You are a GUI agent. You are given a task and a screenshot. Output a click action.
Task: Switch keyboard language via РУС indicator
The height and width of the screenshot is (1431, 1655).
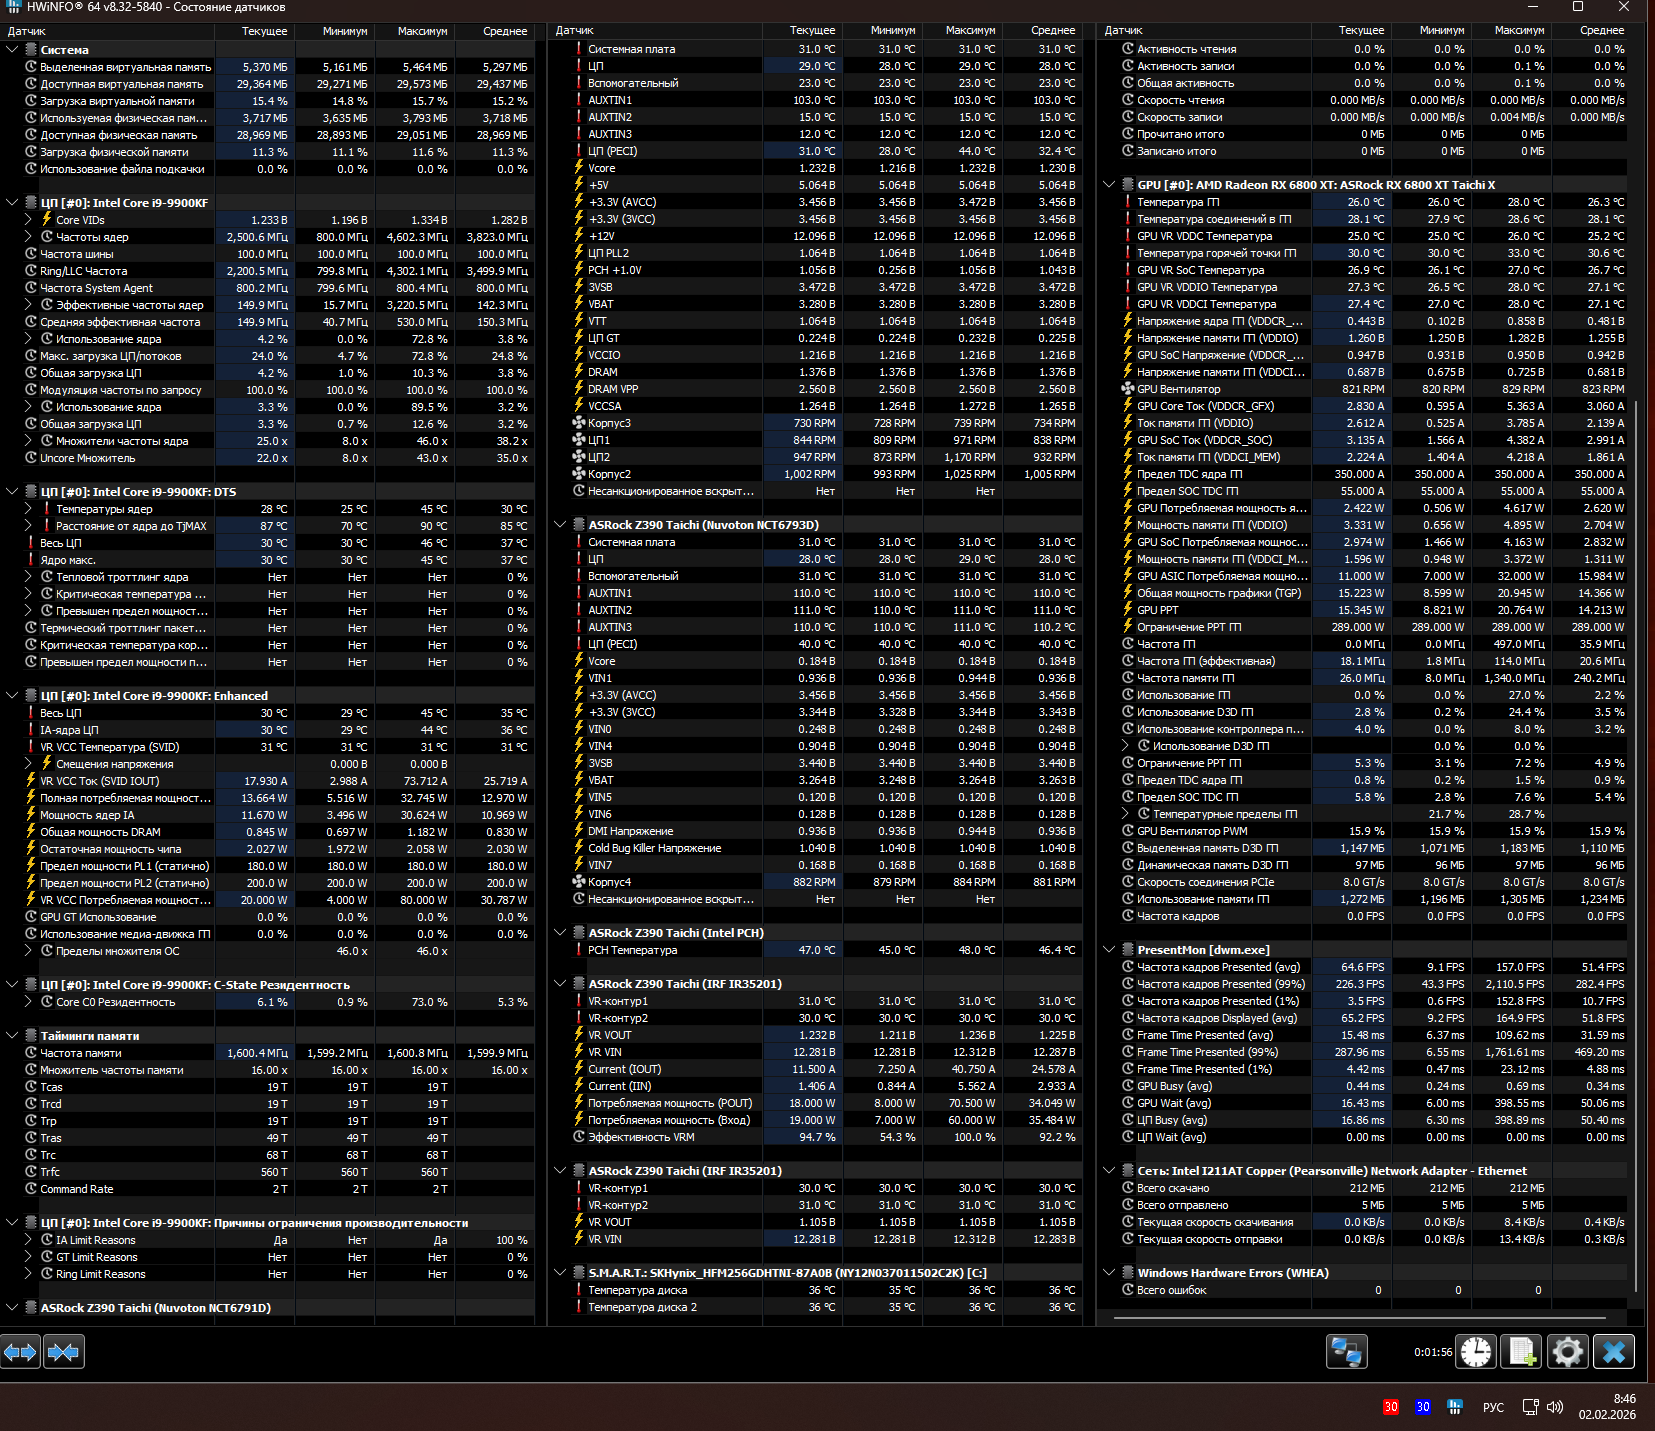click(x=1493, y=1407)
